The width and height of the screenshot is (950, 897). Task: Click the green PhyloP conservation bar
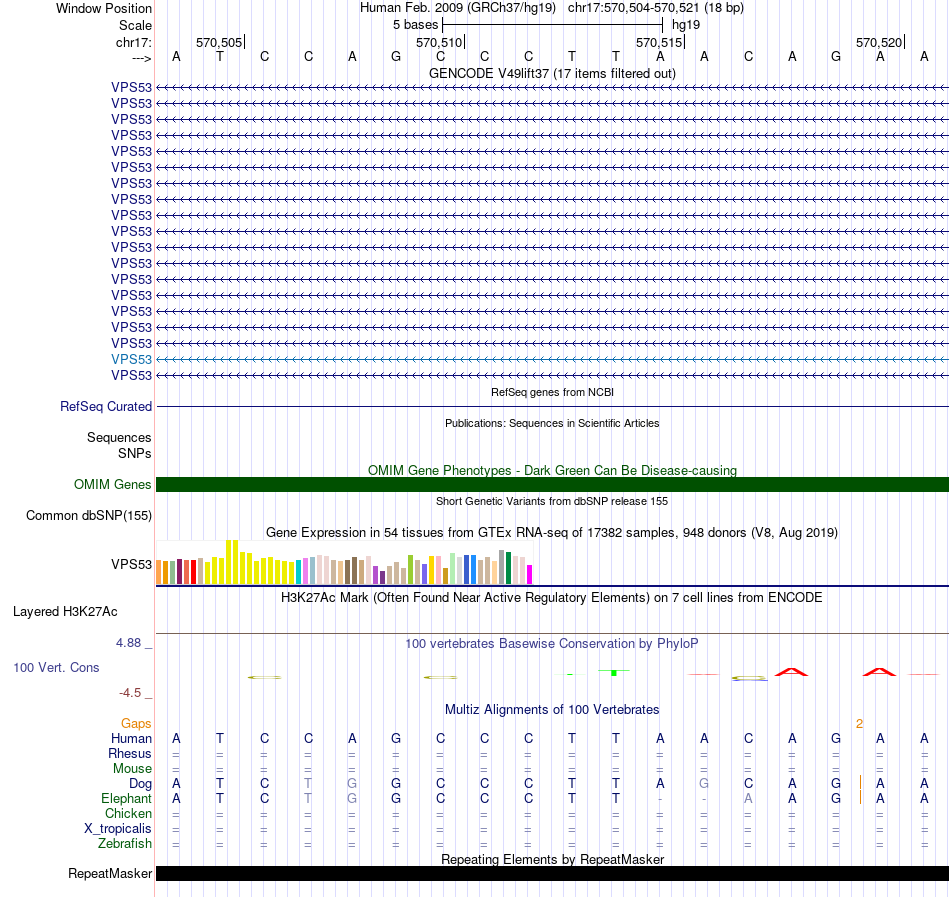(x=614, y=672)
